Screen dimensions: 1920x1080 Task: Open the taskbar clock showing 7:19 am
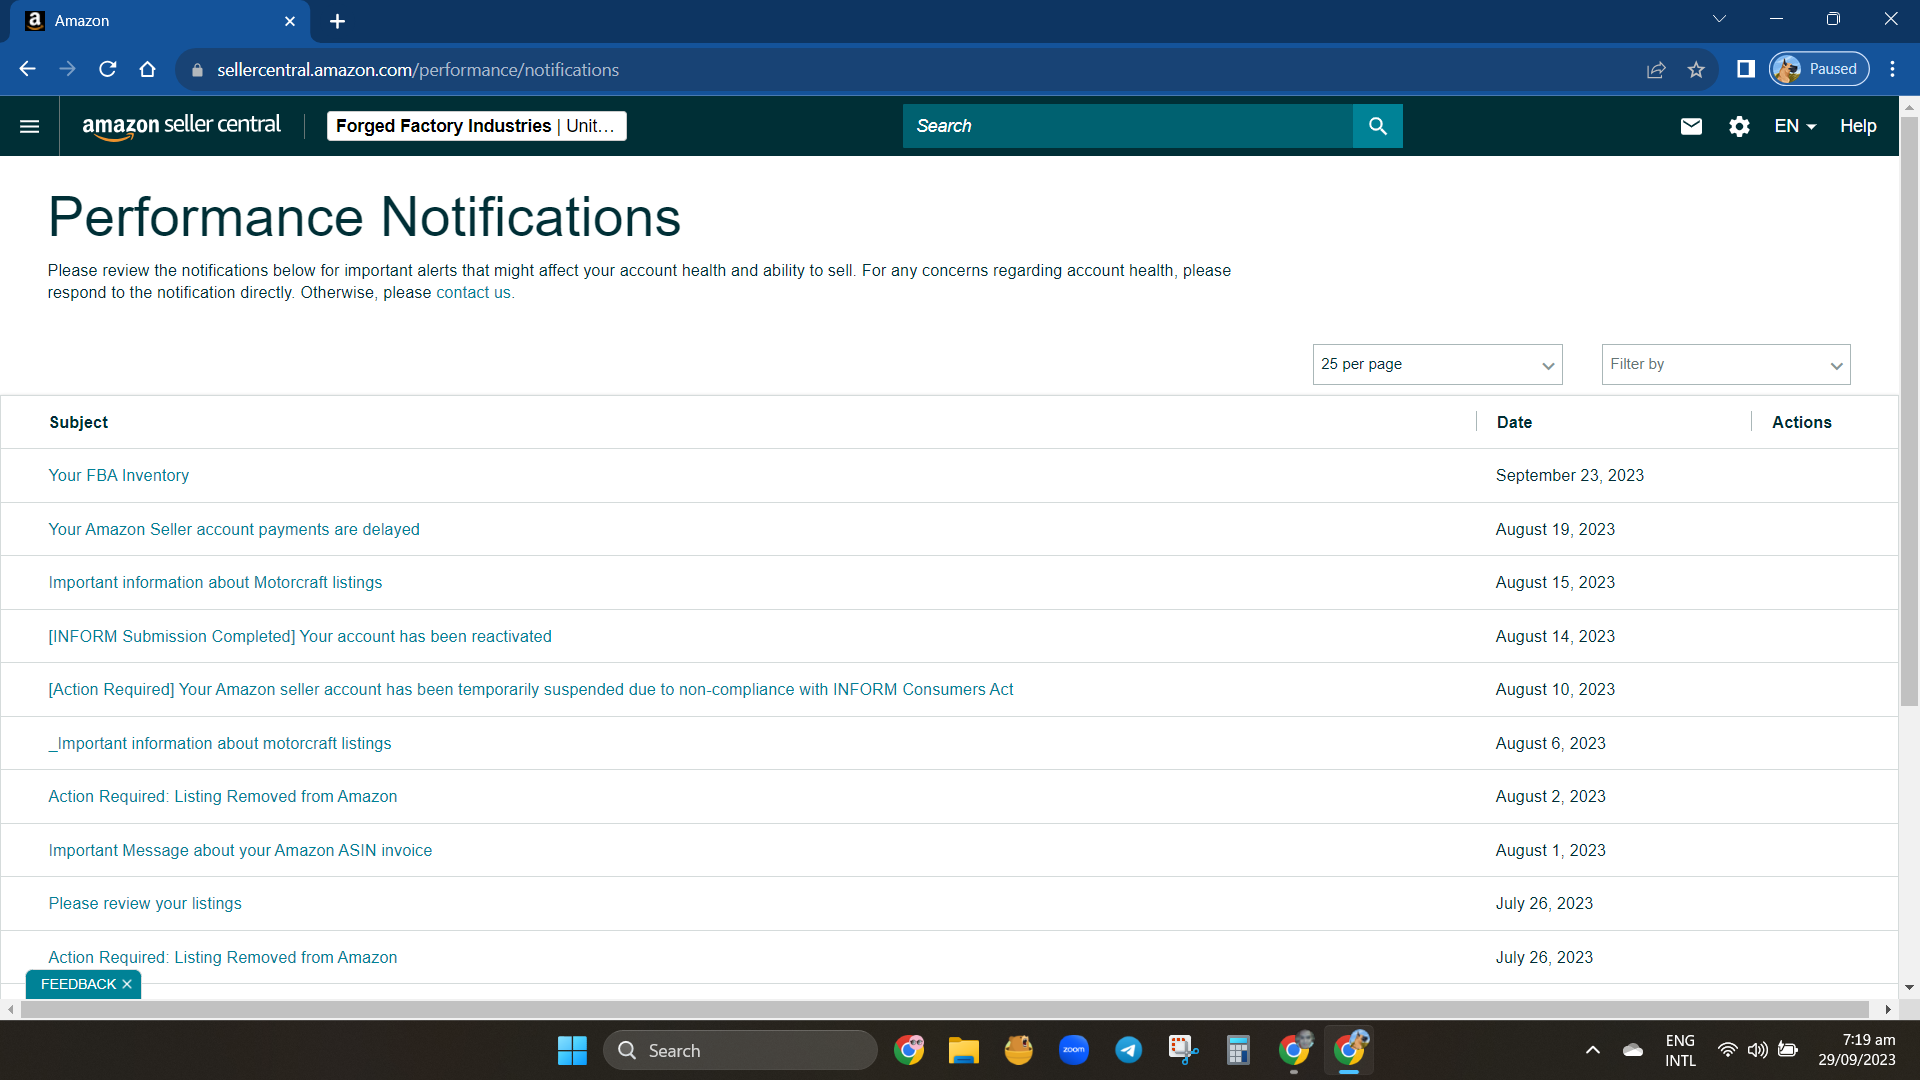[x=1857, y=1050]
